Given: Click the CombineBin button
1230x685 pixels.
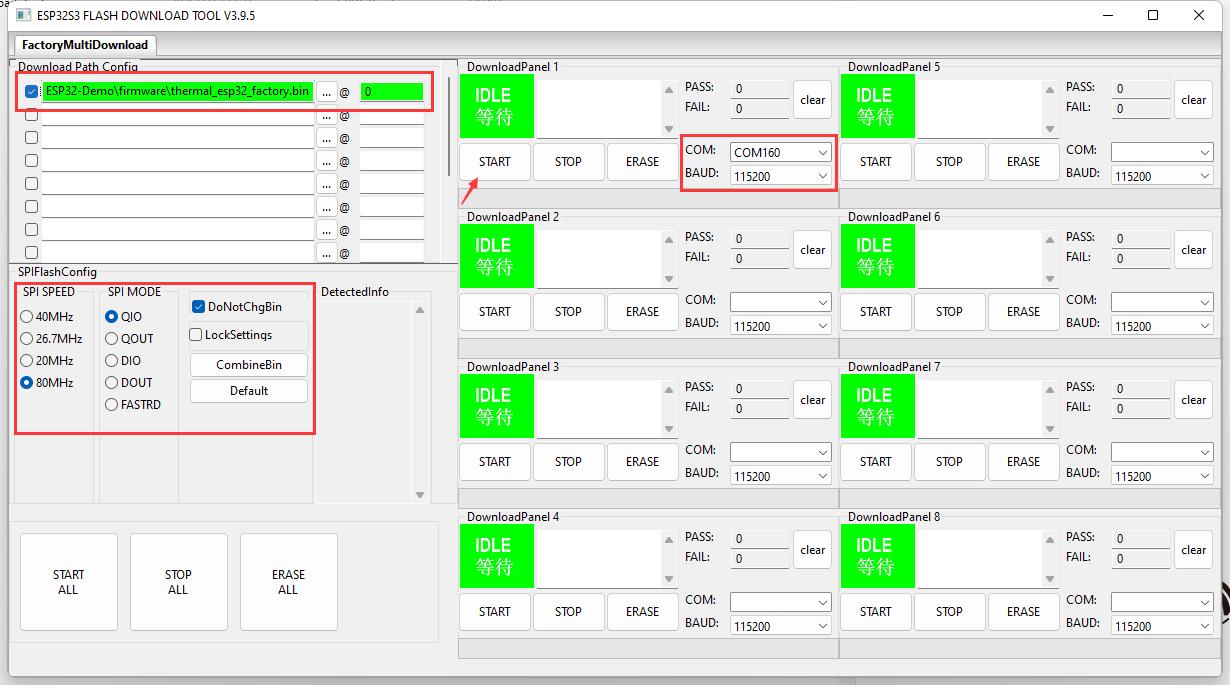Looking at the screenshot, I should tap(249, 365).
